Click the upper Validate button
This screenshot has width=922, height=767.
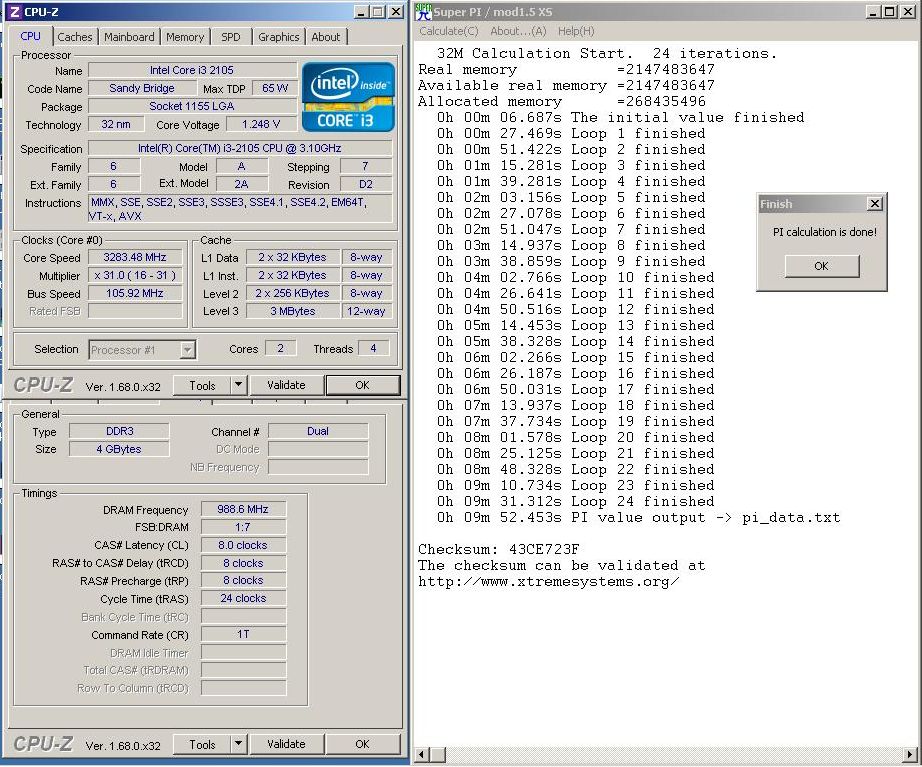tap(286, 385)
